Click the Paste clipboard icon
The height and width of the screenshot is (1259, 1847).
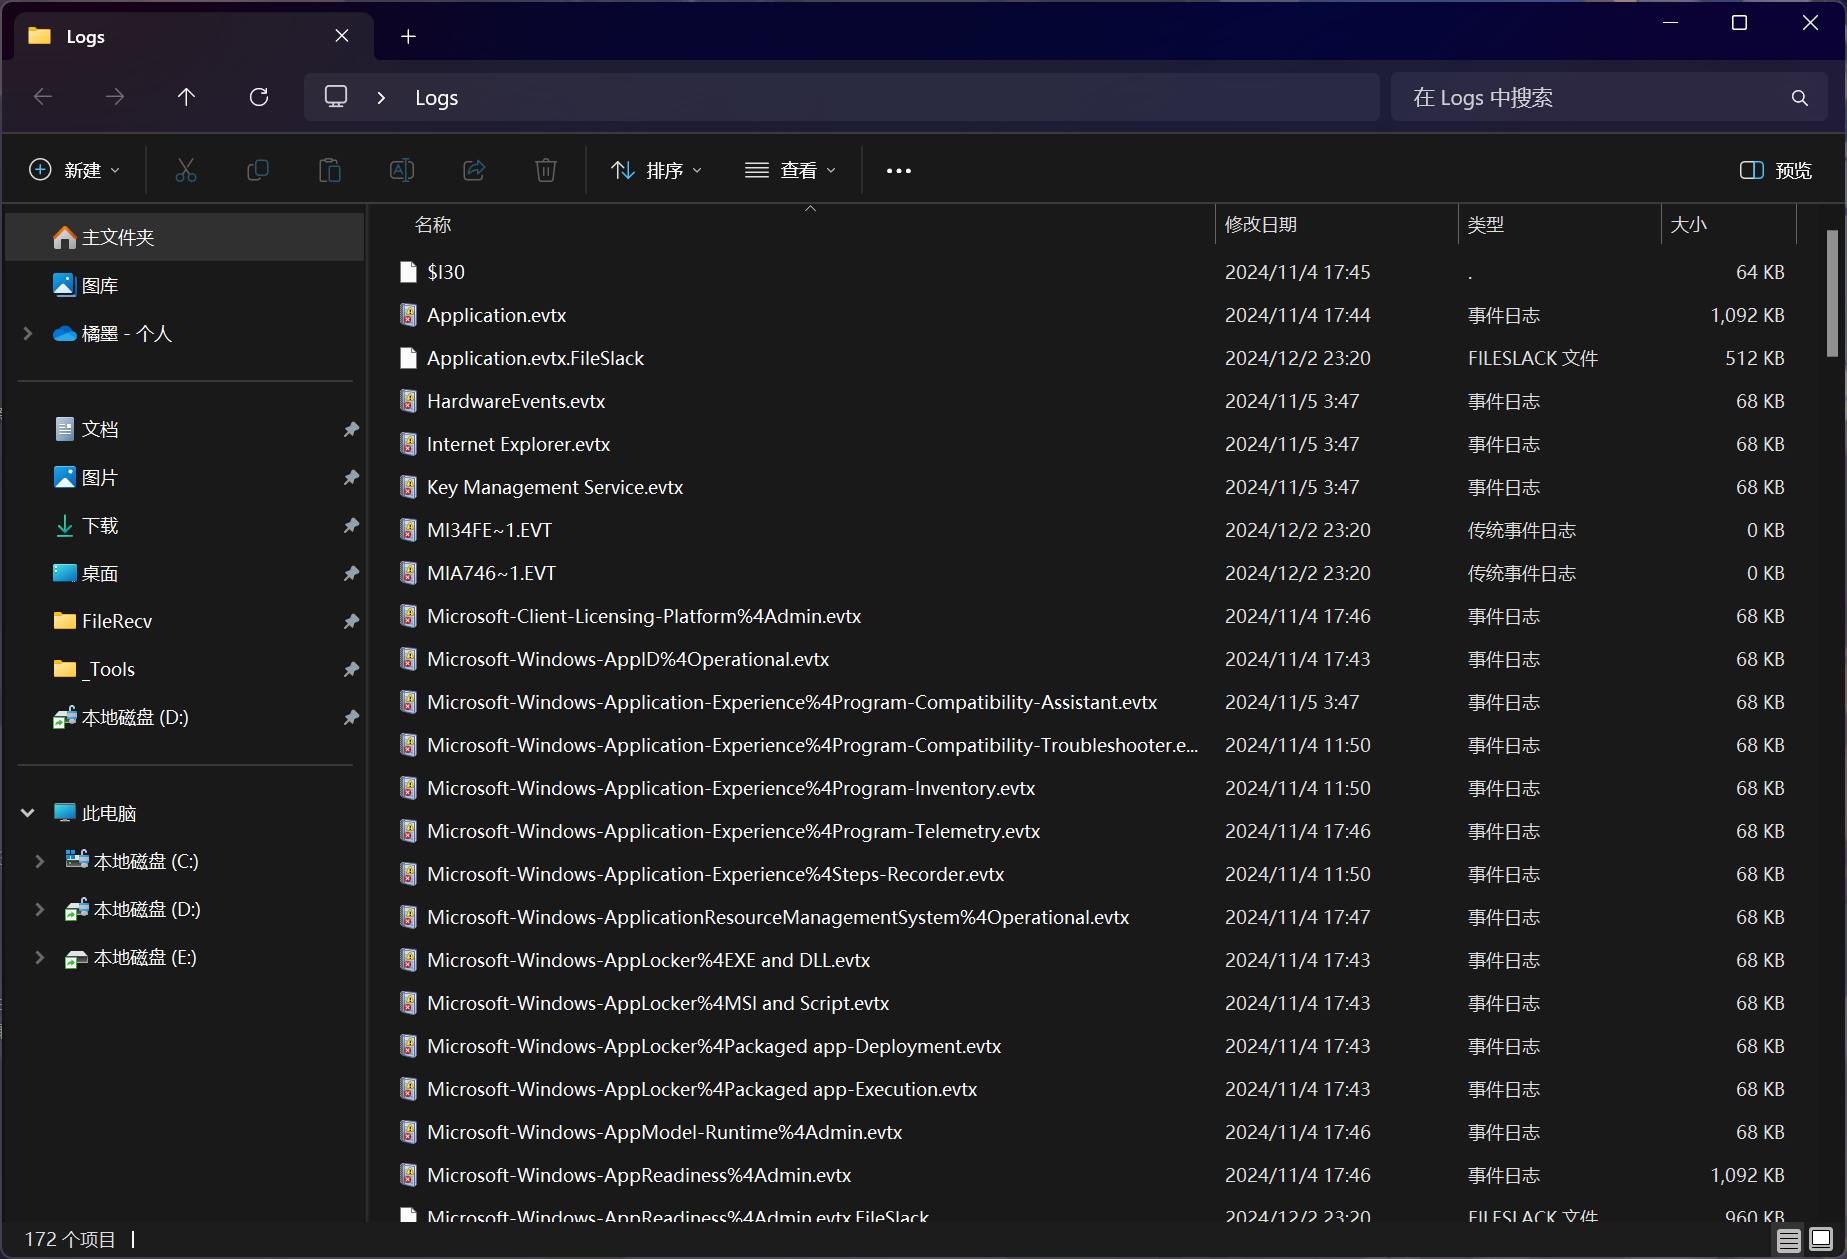330,170
